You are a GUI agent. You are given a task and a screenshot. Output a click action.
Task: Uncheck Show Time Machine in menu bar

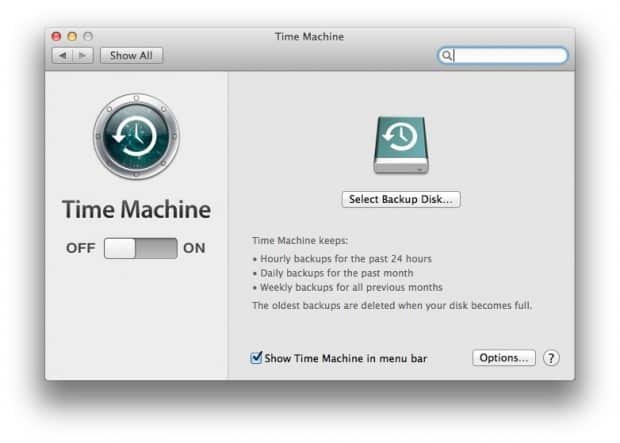point(256,358)
